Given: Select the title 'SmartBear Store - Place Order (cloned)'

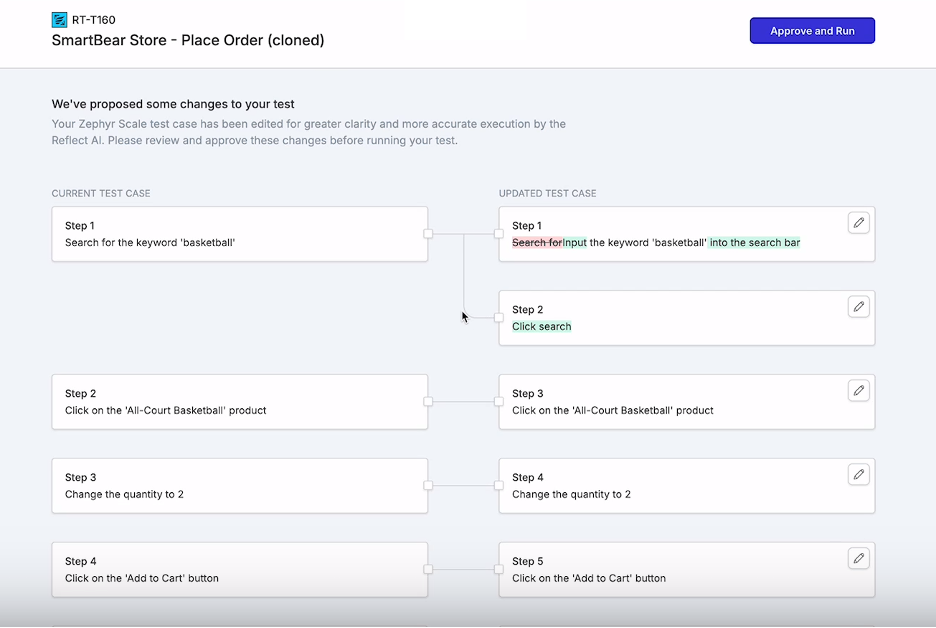Looking at the screenshot, I should (189, 40).
